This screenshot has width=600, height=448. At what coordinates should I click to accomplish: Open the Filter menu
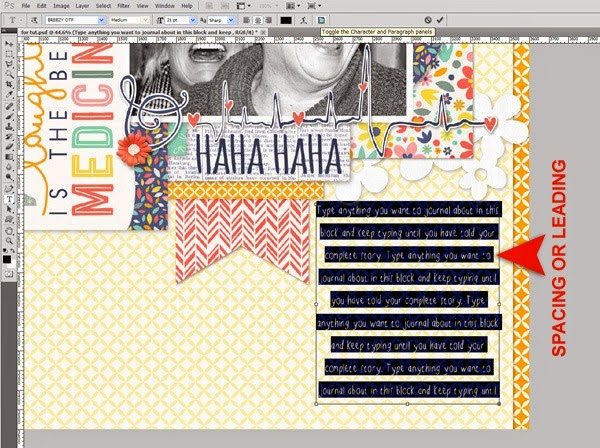[x=123, y=5]
